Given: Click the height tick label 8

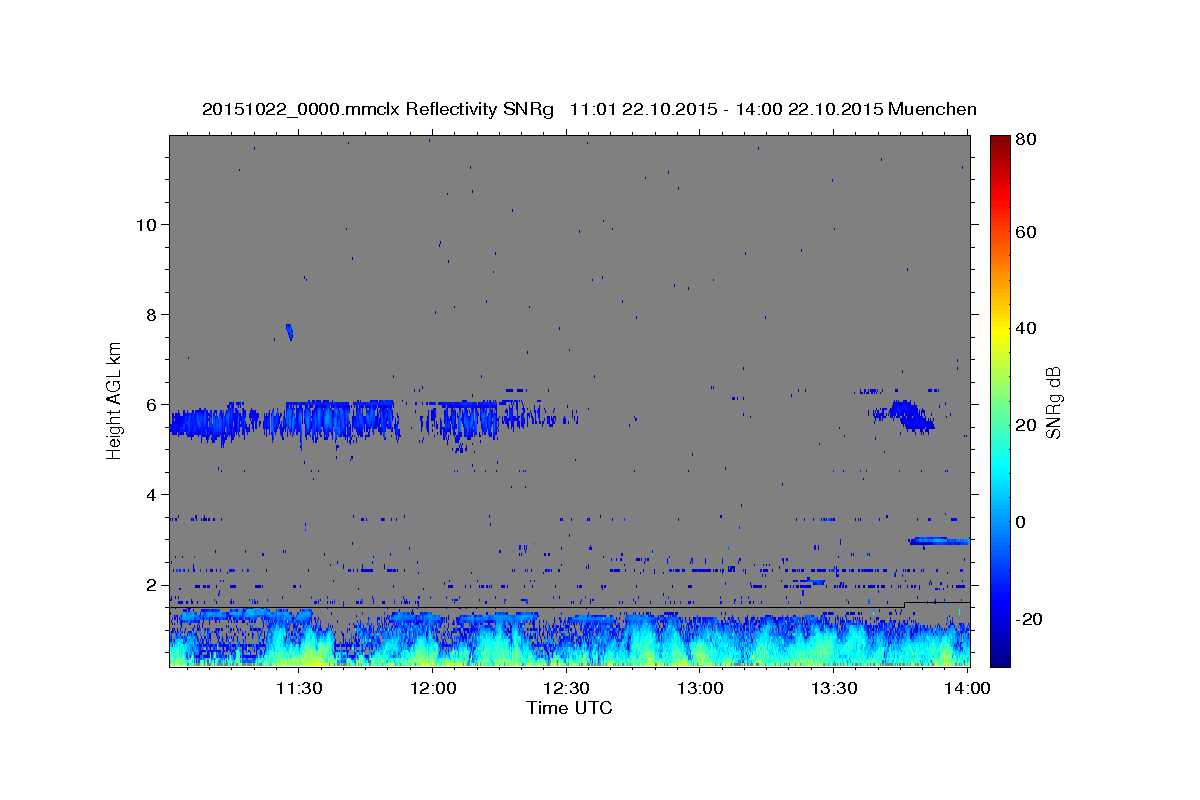Looking at the screenshot, I should tap(152, 314).
